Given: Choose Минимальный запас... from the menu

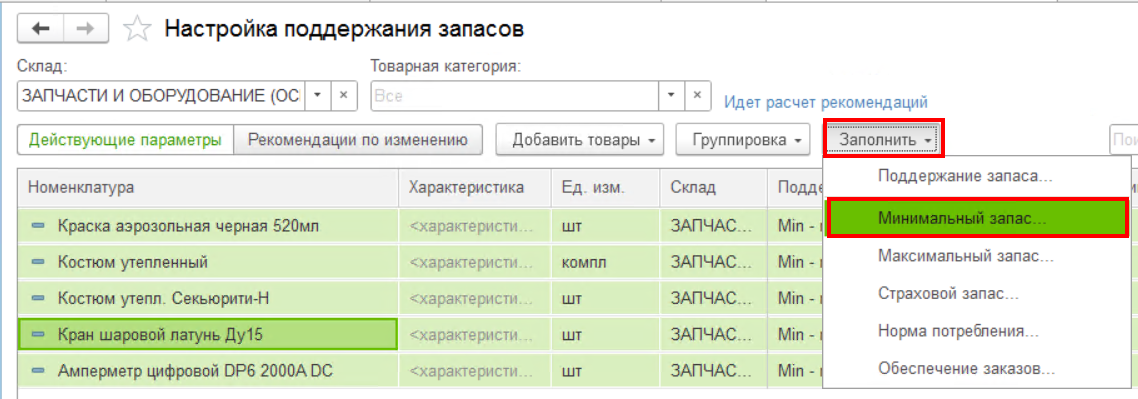Looking at the screenshot, I should point(977,218).
